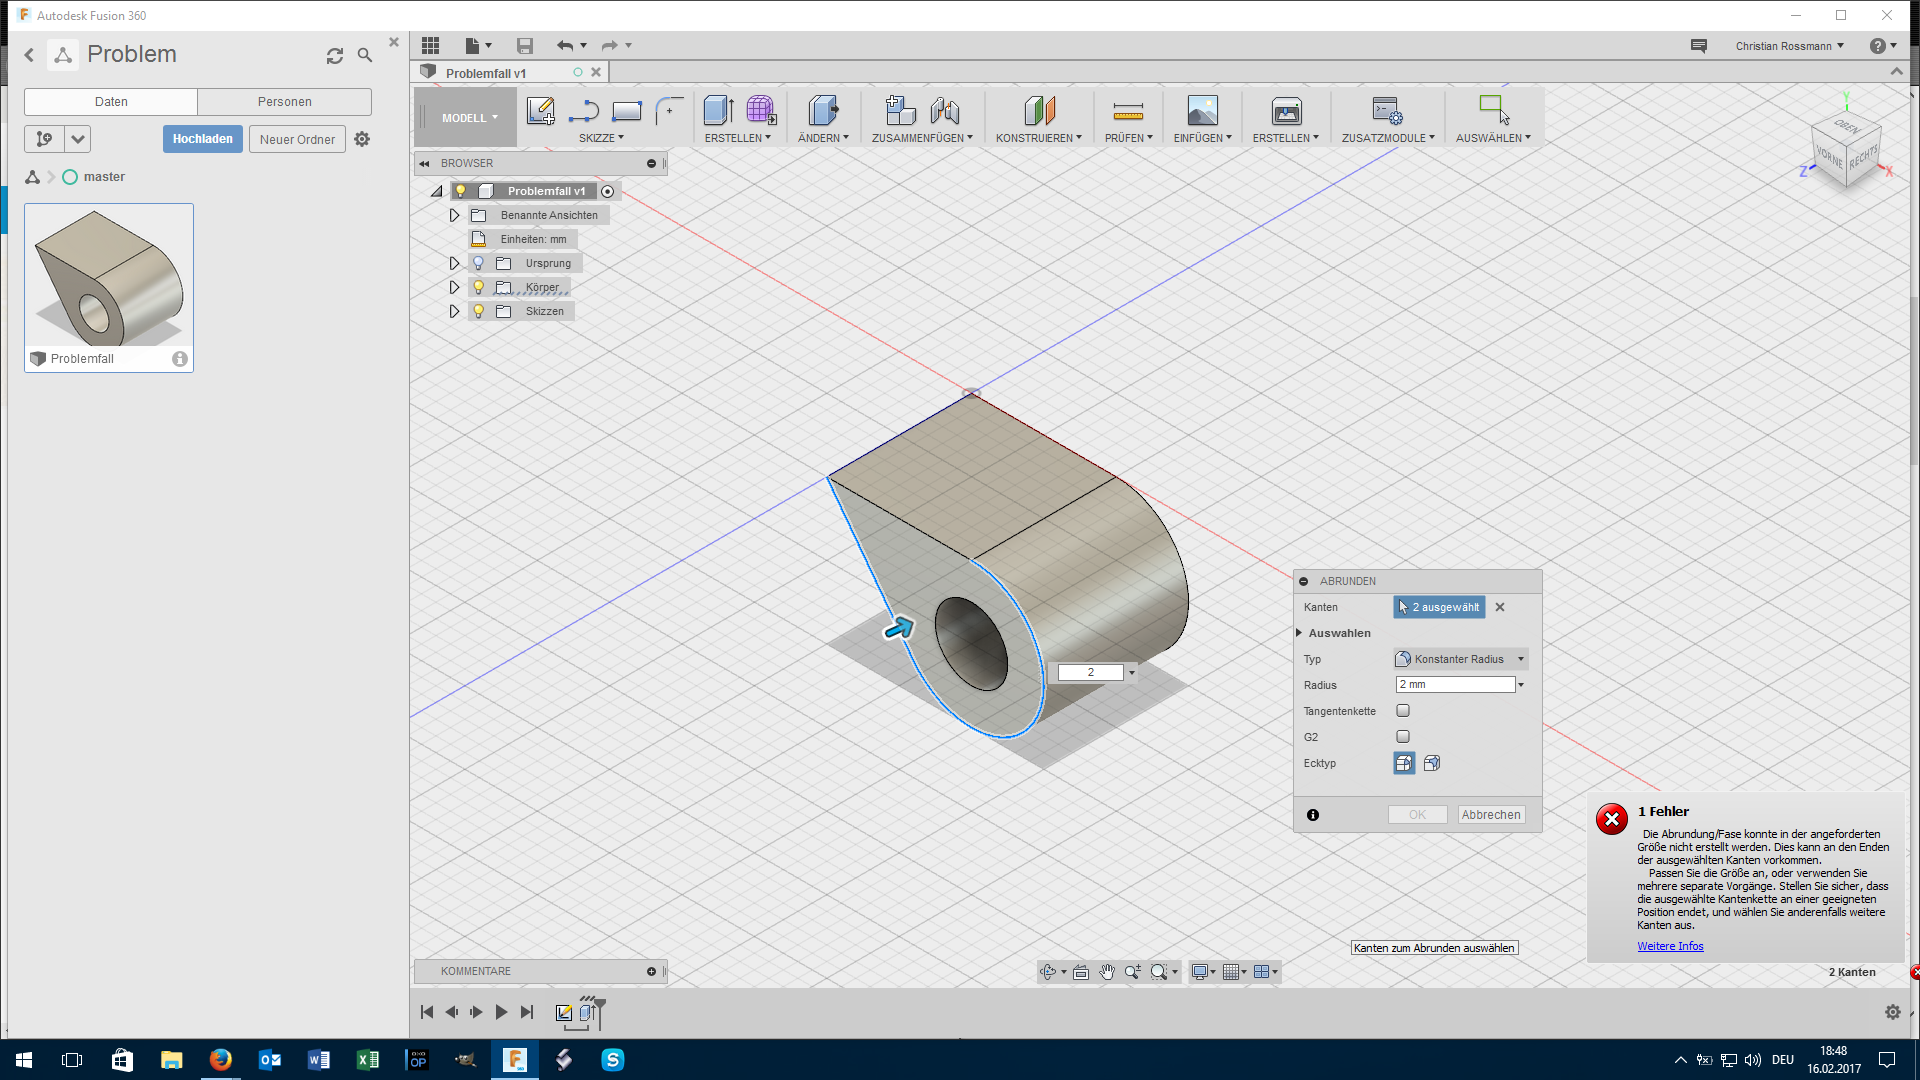Click the Insert image icon under Einfügen
Viewport: 1920px width, 1080px height.
click(x=1202, y=111)
